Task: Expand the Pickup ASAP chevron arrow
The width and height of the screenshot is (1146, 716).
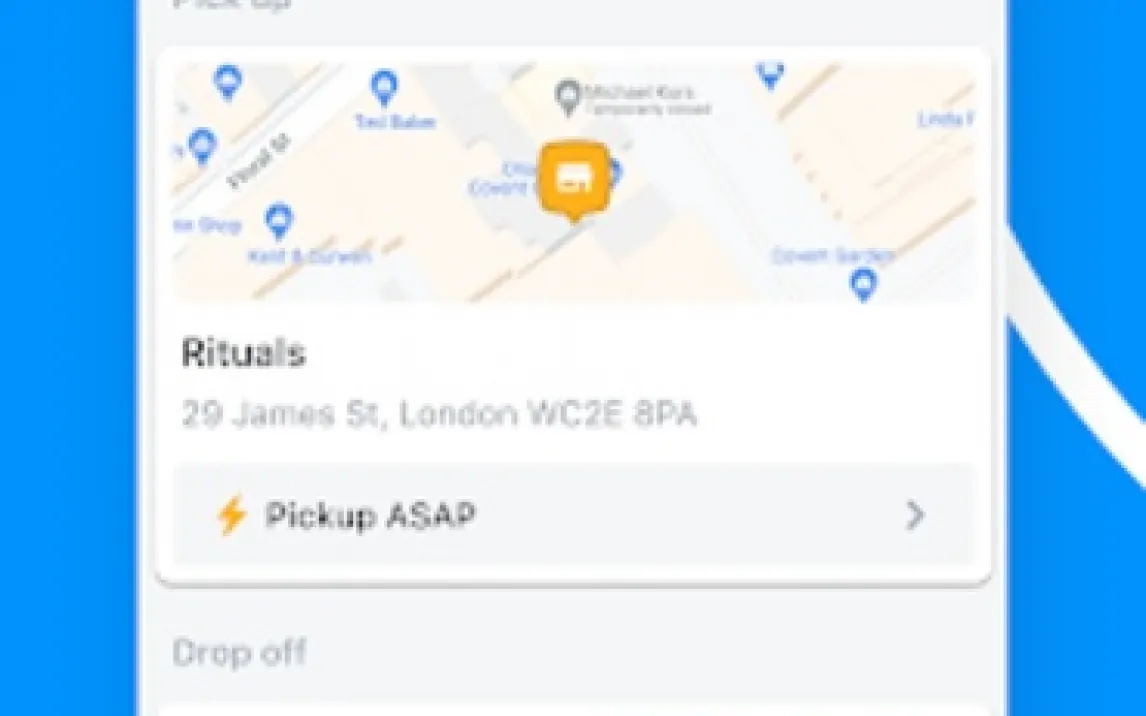Action: tap(915, 515)
